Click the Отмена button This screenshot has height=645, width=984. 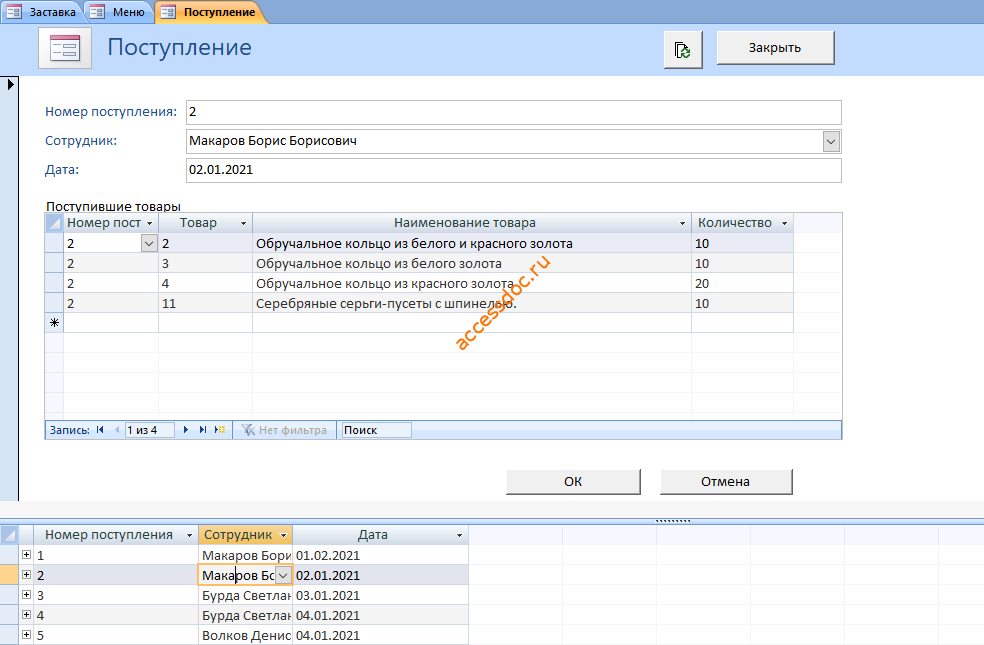pyautogui.click(x=725, y=481)
